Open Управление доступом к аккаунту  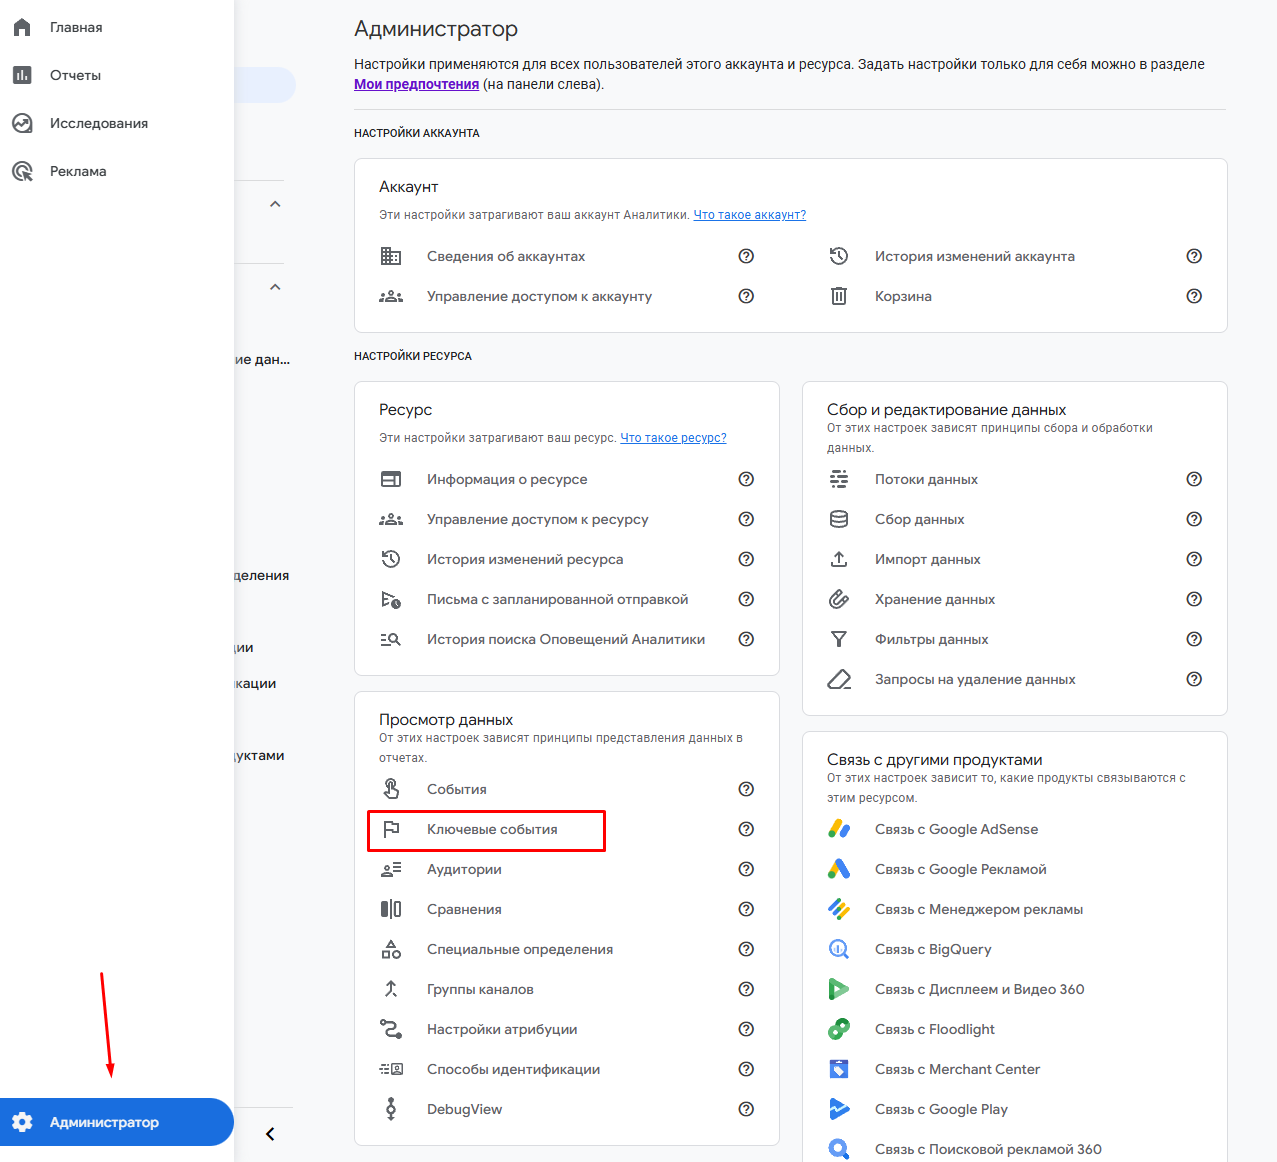539,296
